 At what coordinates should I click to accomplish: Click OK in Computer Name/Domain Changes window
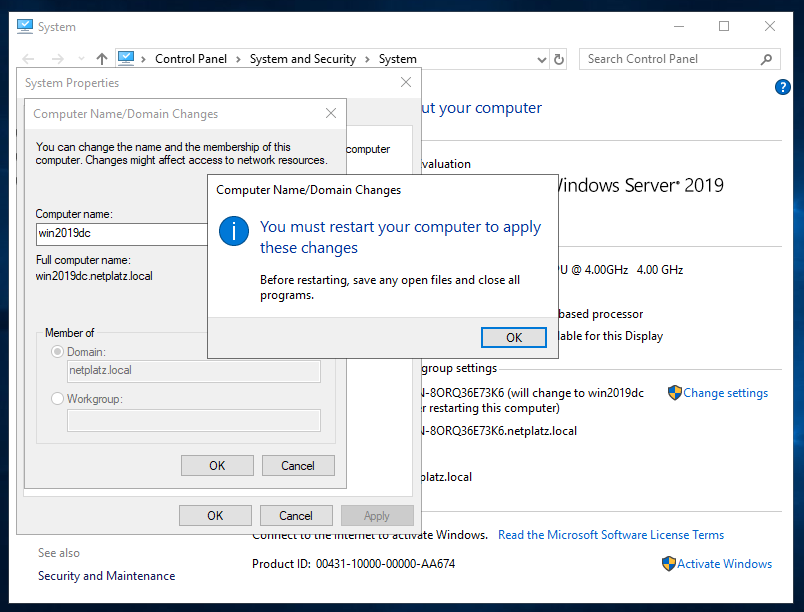(217, 465)
